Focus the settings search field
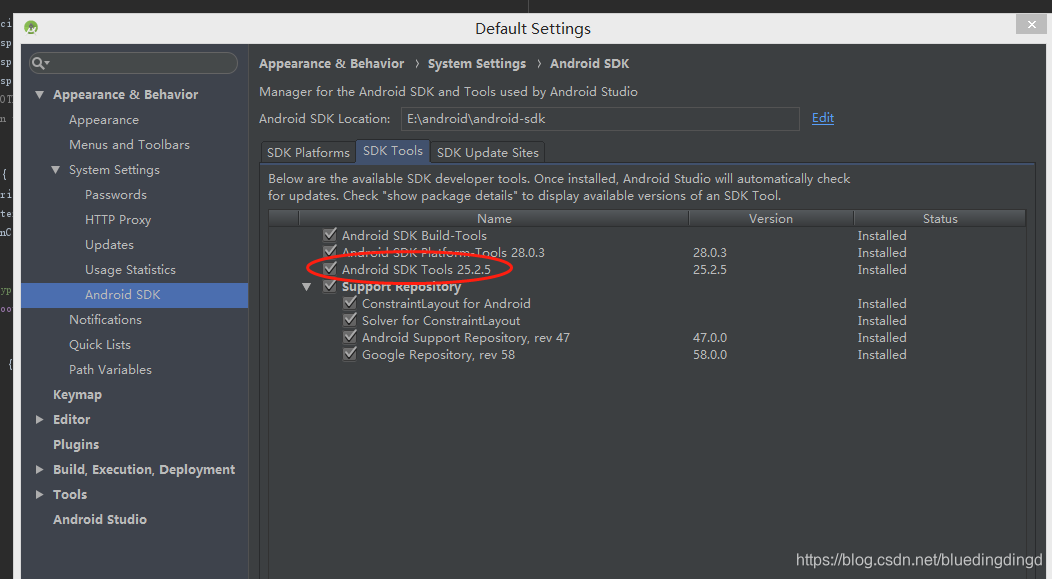Viewport: 1052px width, 579px height. point(134,63)
